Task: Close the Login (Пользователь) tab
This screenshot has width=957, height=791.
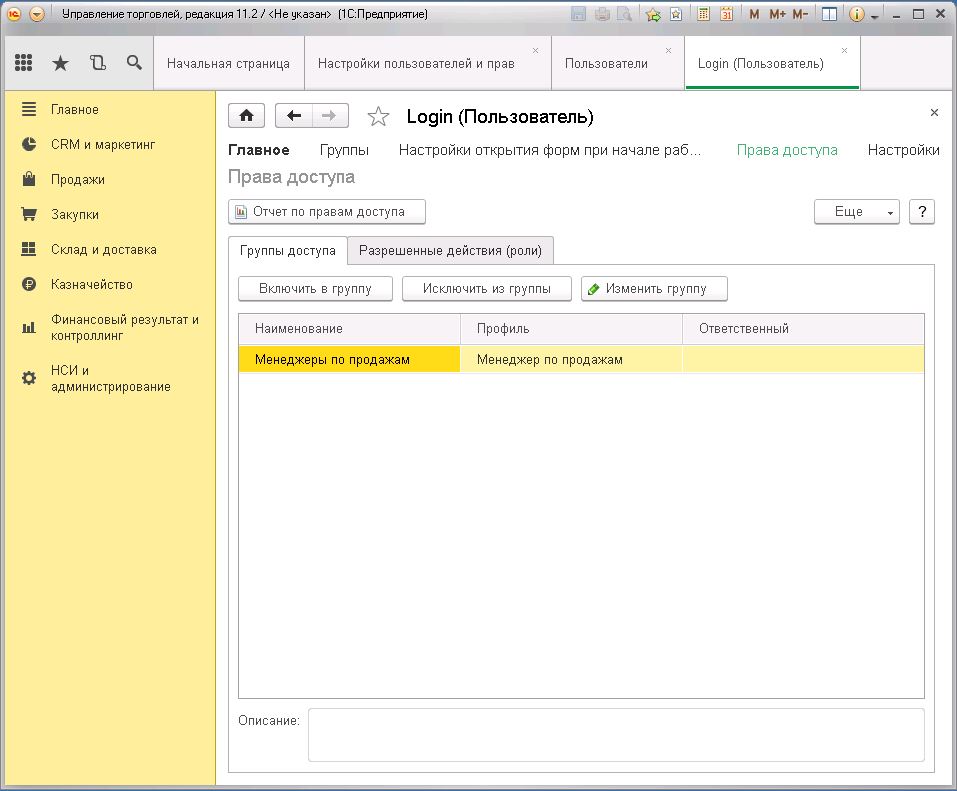Action: coord(844,51)
